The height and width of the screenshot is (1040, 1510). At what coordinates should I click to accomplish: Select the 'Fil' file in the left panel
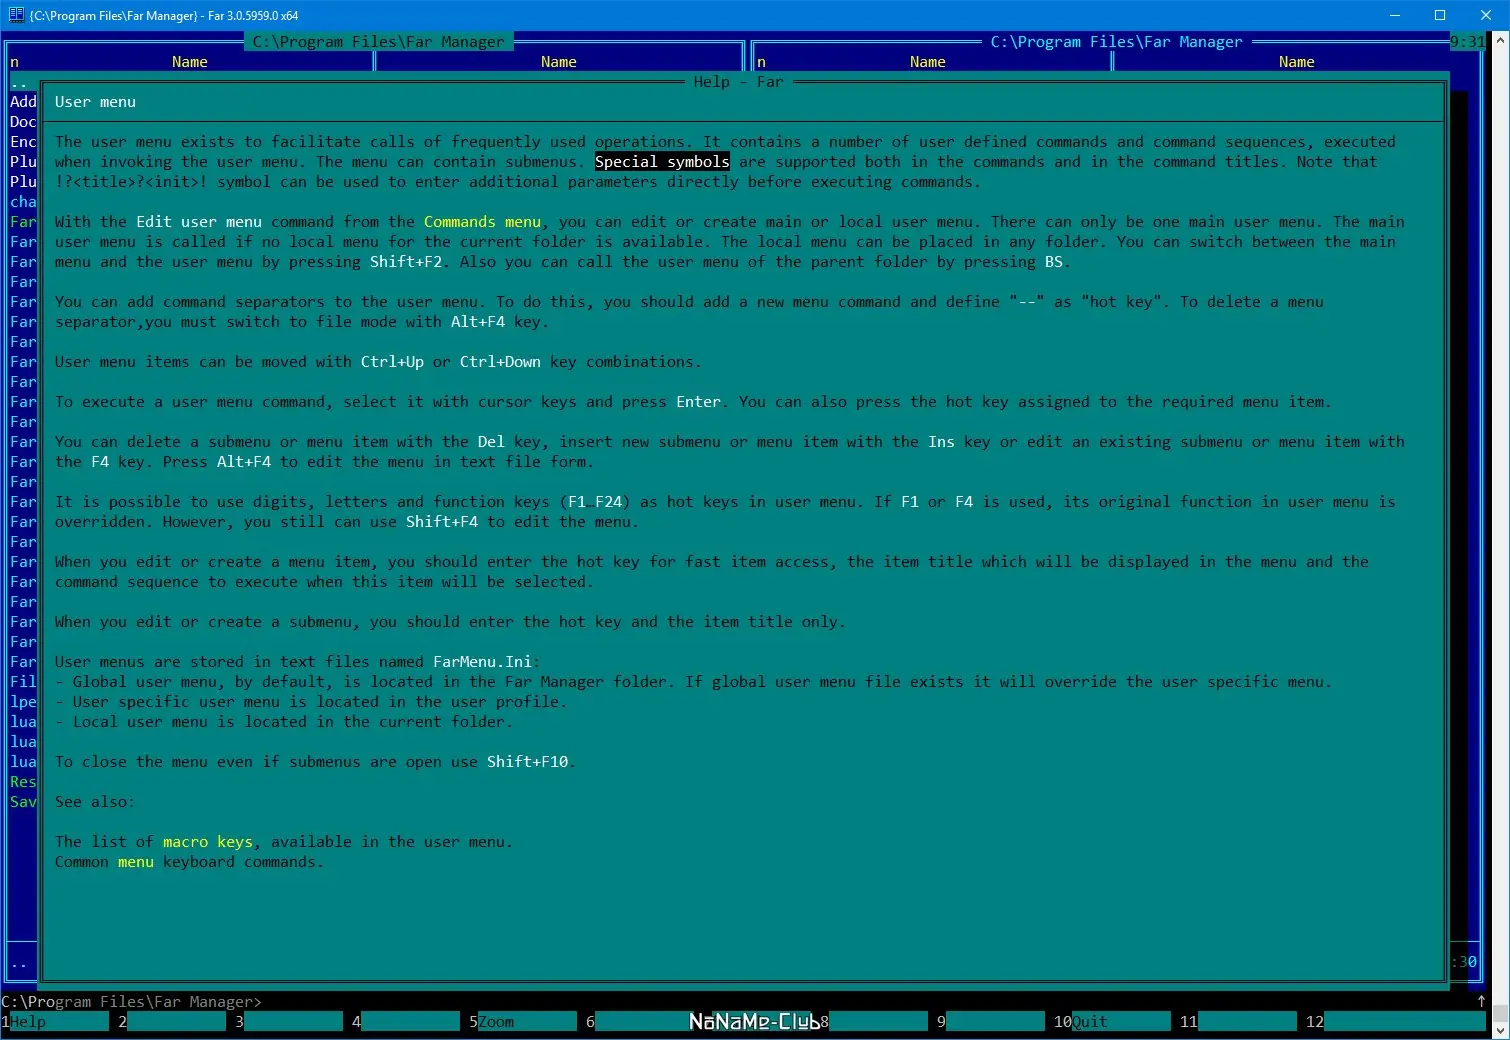pyautogui.click(x=23, y=682)
